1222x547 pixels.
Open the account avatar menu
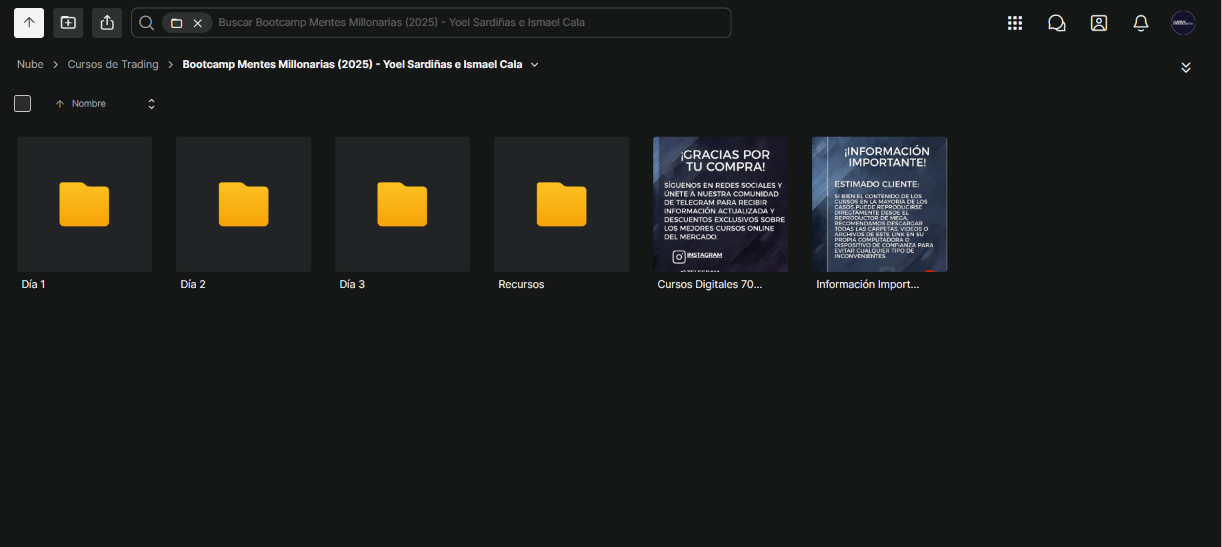coord(1183,23)
